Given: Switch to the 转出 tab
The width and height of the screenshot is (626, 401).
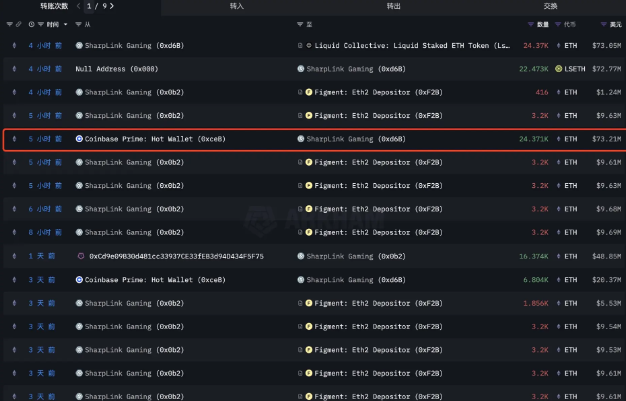Looking at the screenshot, I should click(393, 6).
